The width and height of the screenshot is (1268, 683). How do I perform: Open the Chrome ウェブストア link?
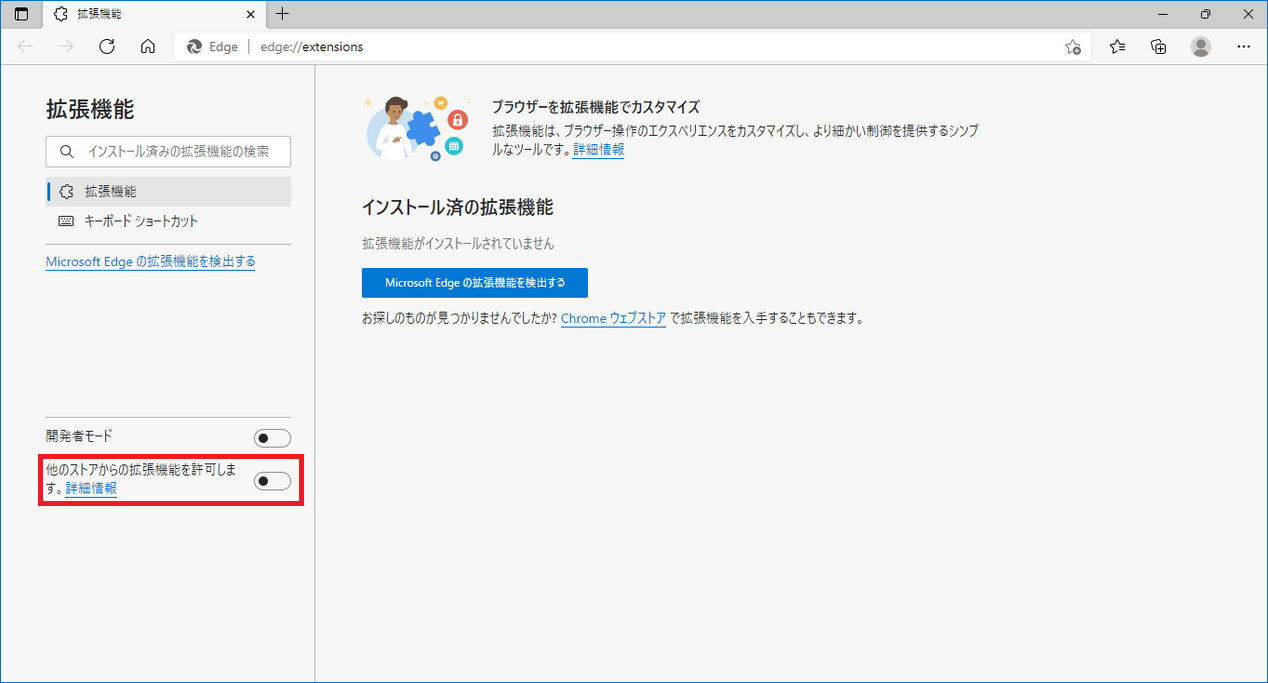(613, 318)
